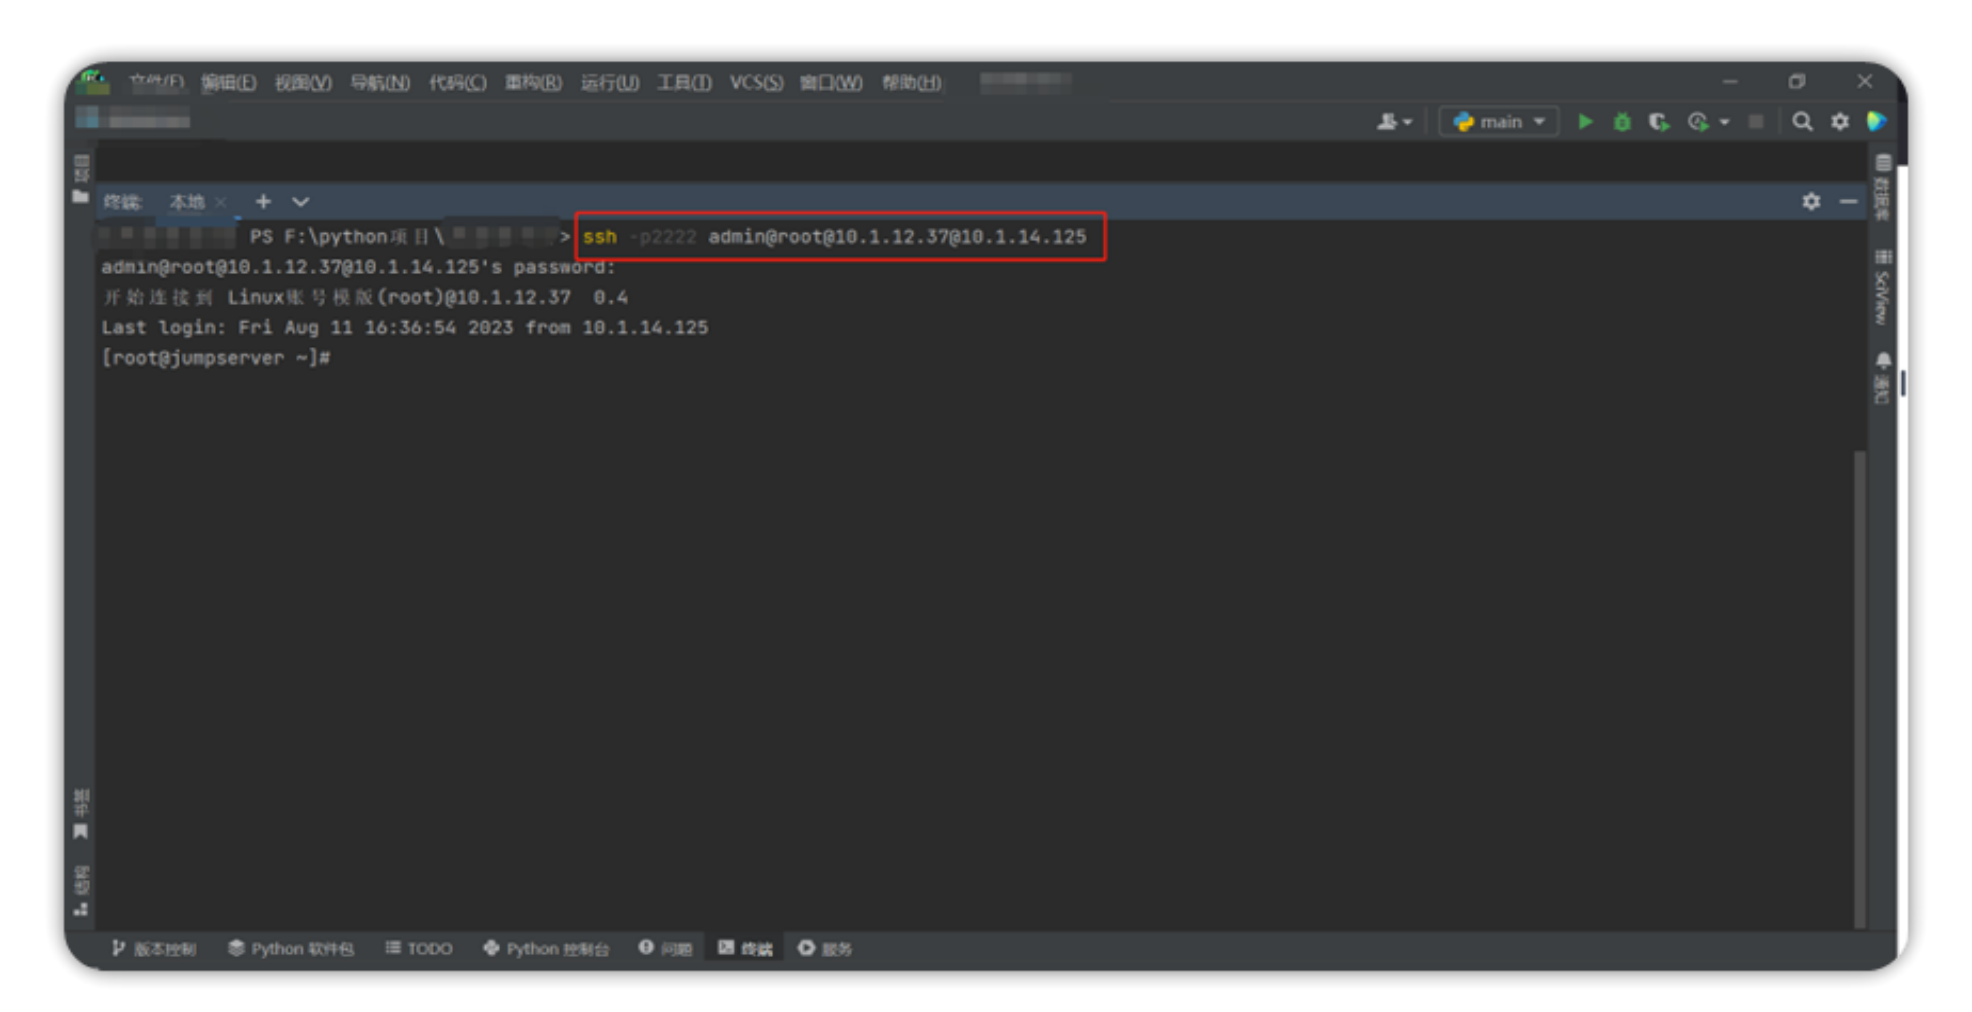The height and width of the screenshot is (1012, 1972).
Task: Click the terminal vertical scrollbar
Action: pyautogui.click(x=1859, y=688)
